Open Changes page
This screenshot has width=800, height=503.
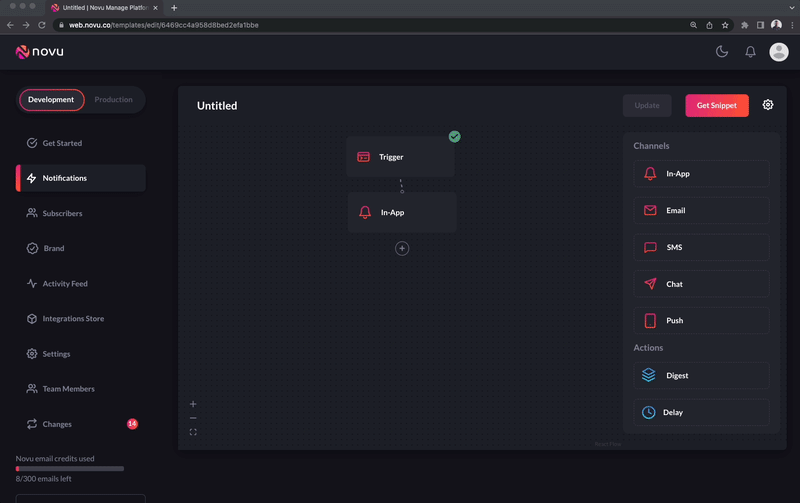point(81,424)
